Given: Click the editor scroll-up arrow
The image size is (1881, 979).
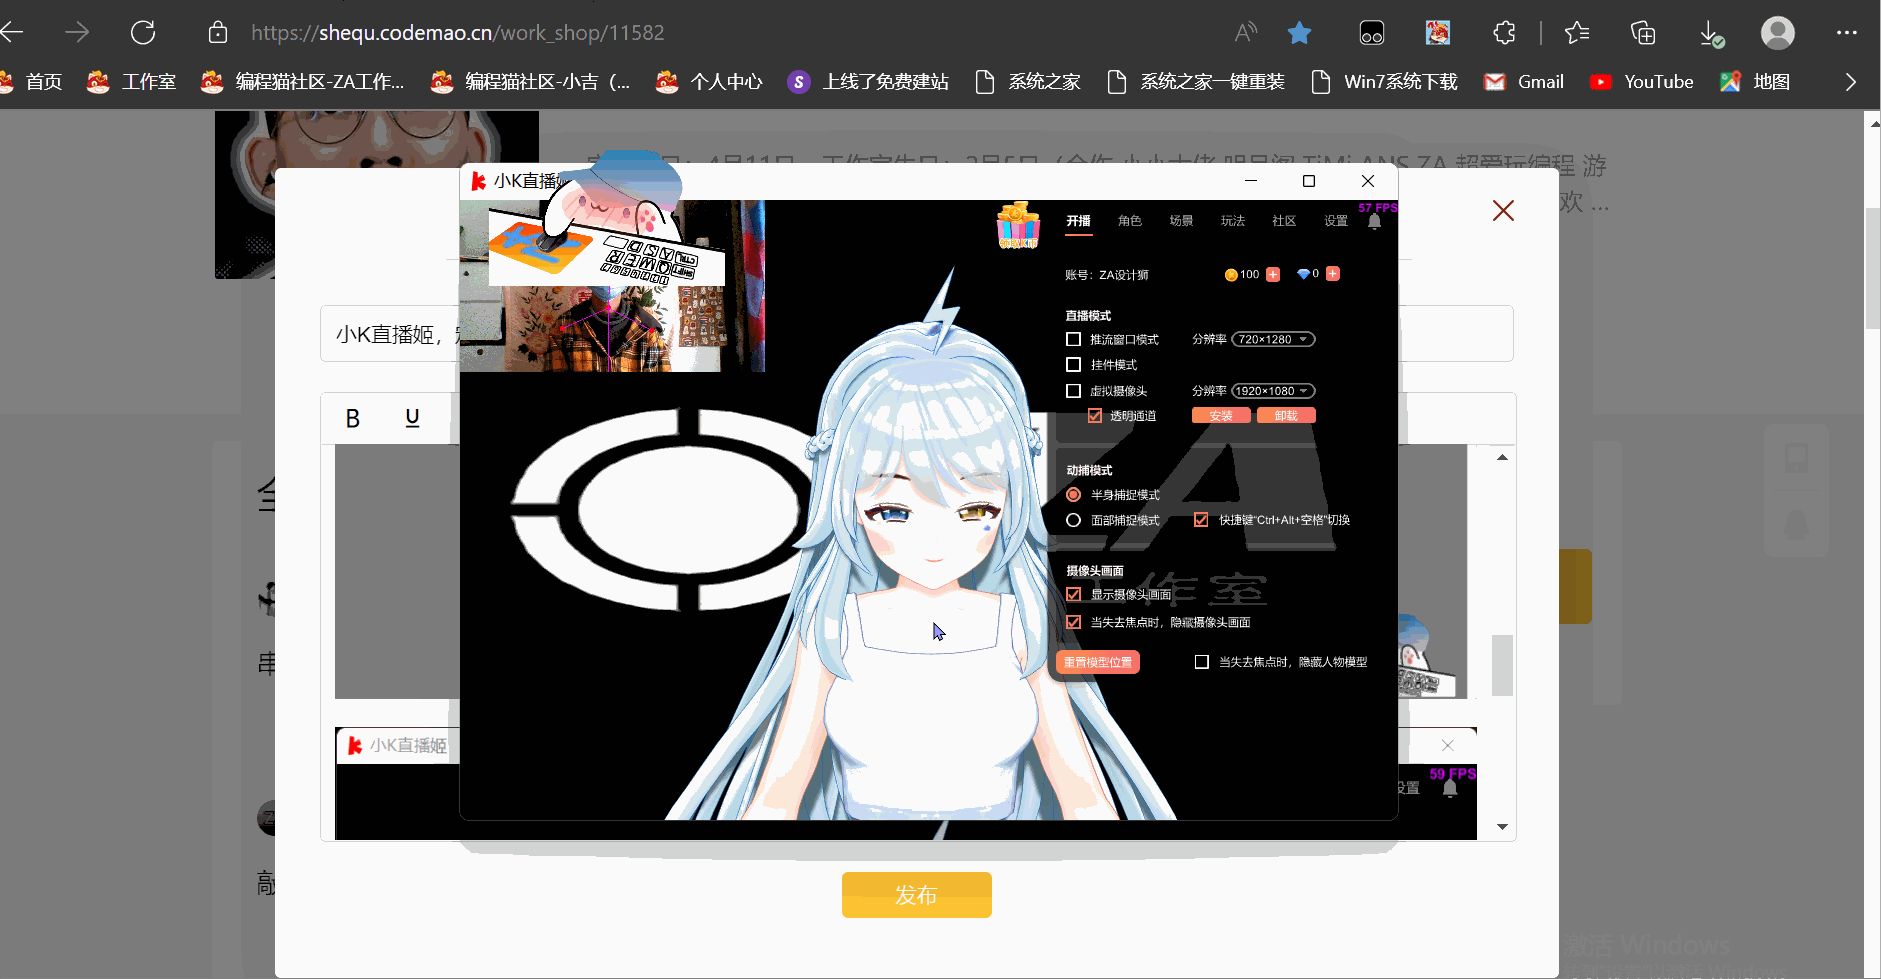Looking at the screenshot, I should click(x=1502, y=457).
